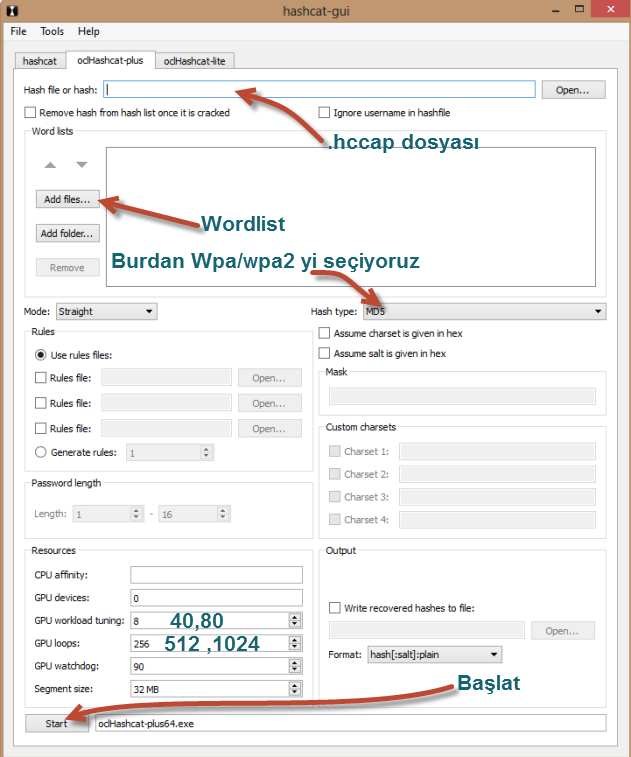Screen dimensions: 631x757
Task: Click the Add files button
Action: tap(68, 199)
